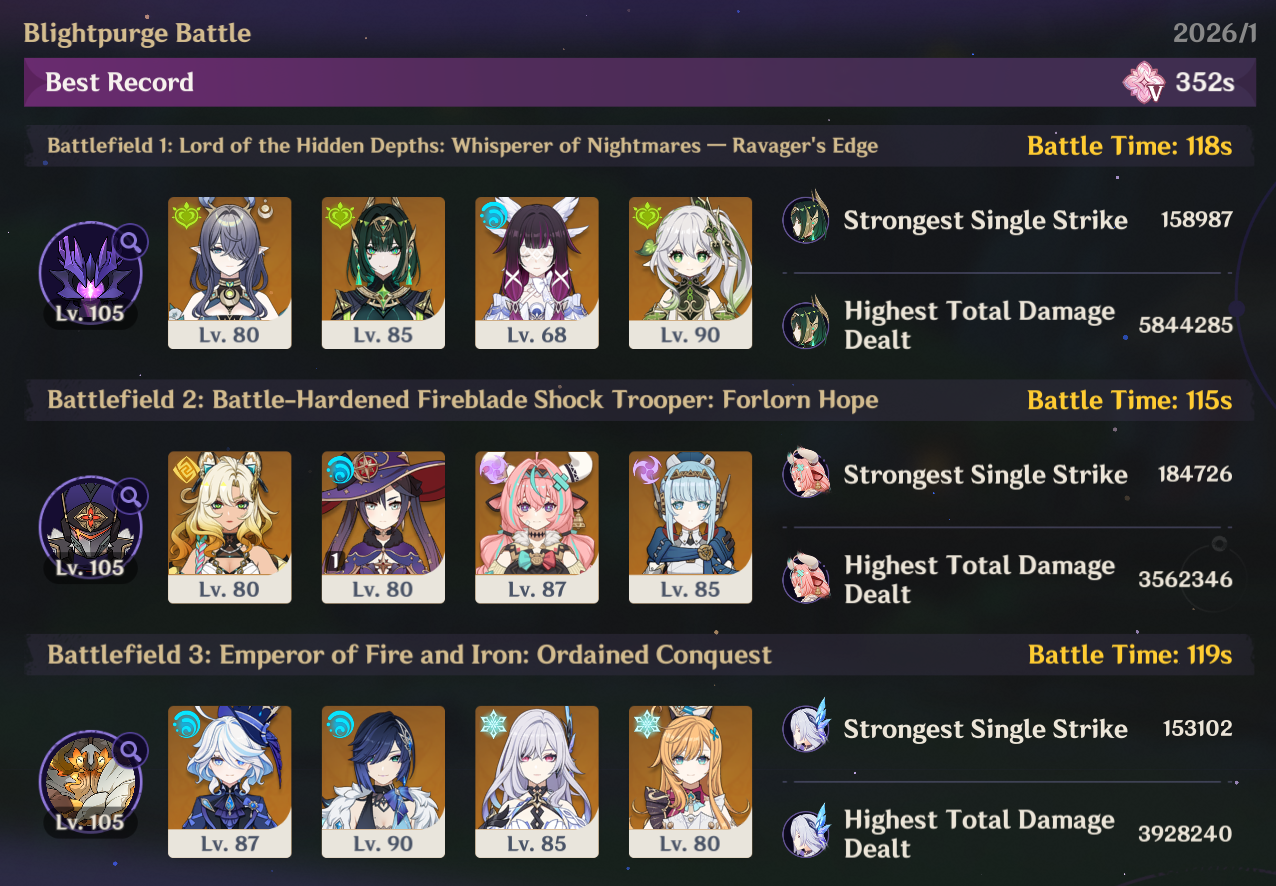Viewport: 1276px width, 886px height.
Task: Inspect Battlefield 1 boss magnifier icon
Action: (x=131, y=241)
